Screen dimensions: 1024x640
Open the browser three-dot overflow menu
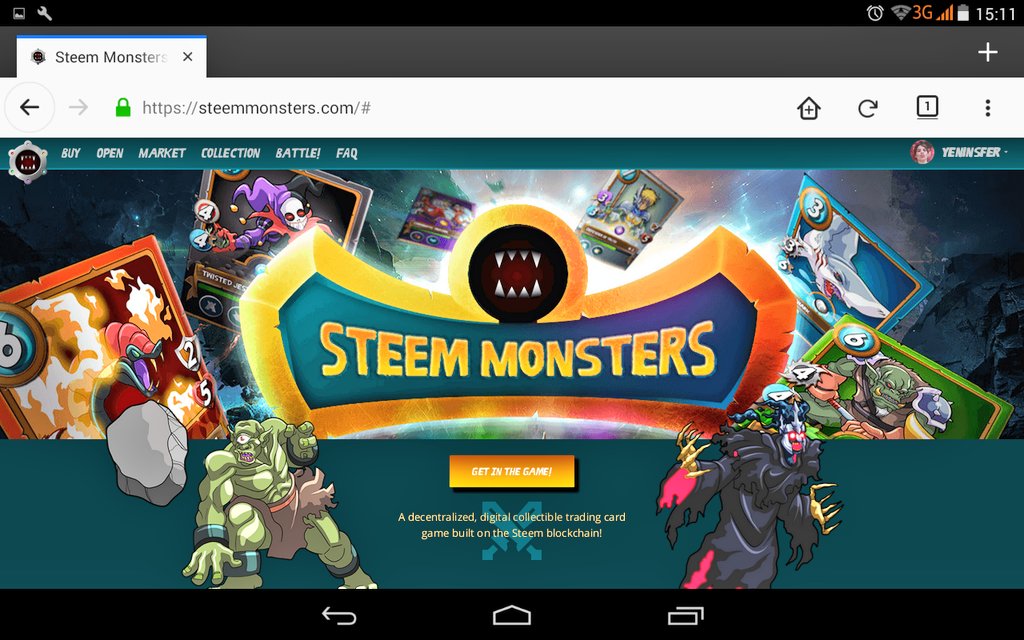(988, 107)
